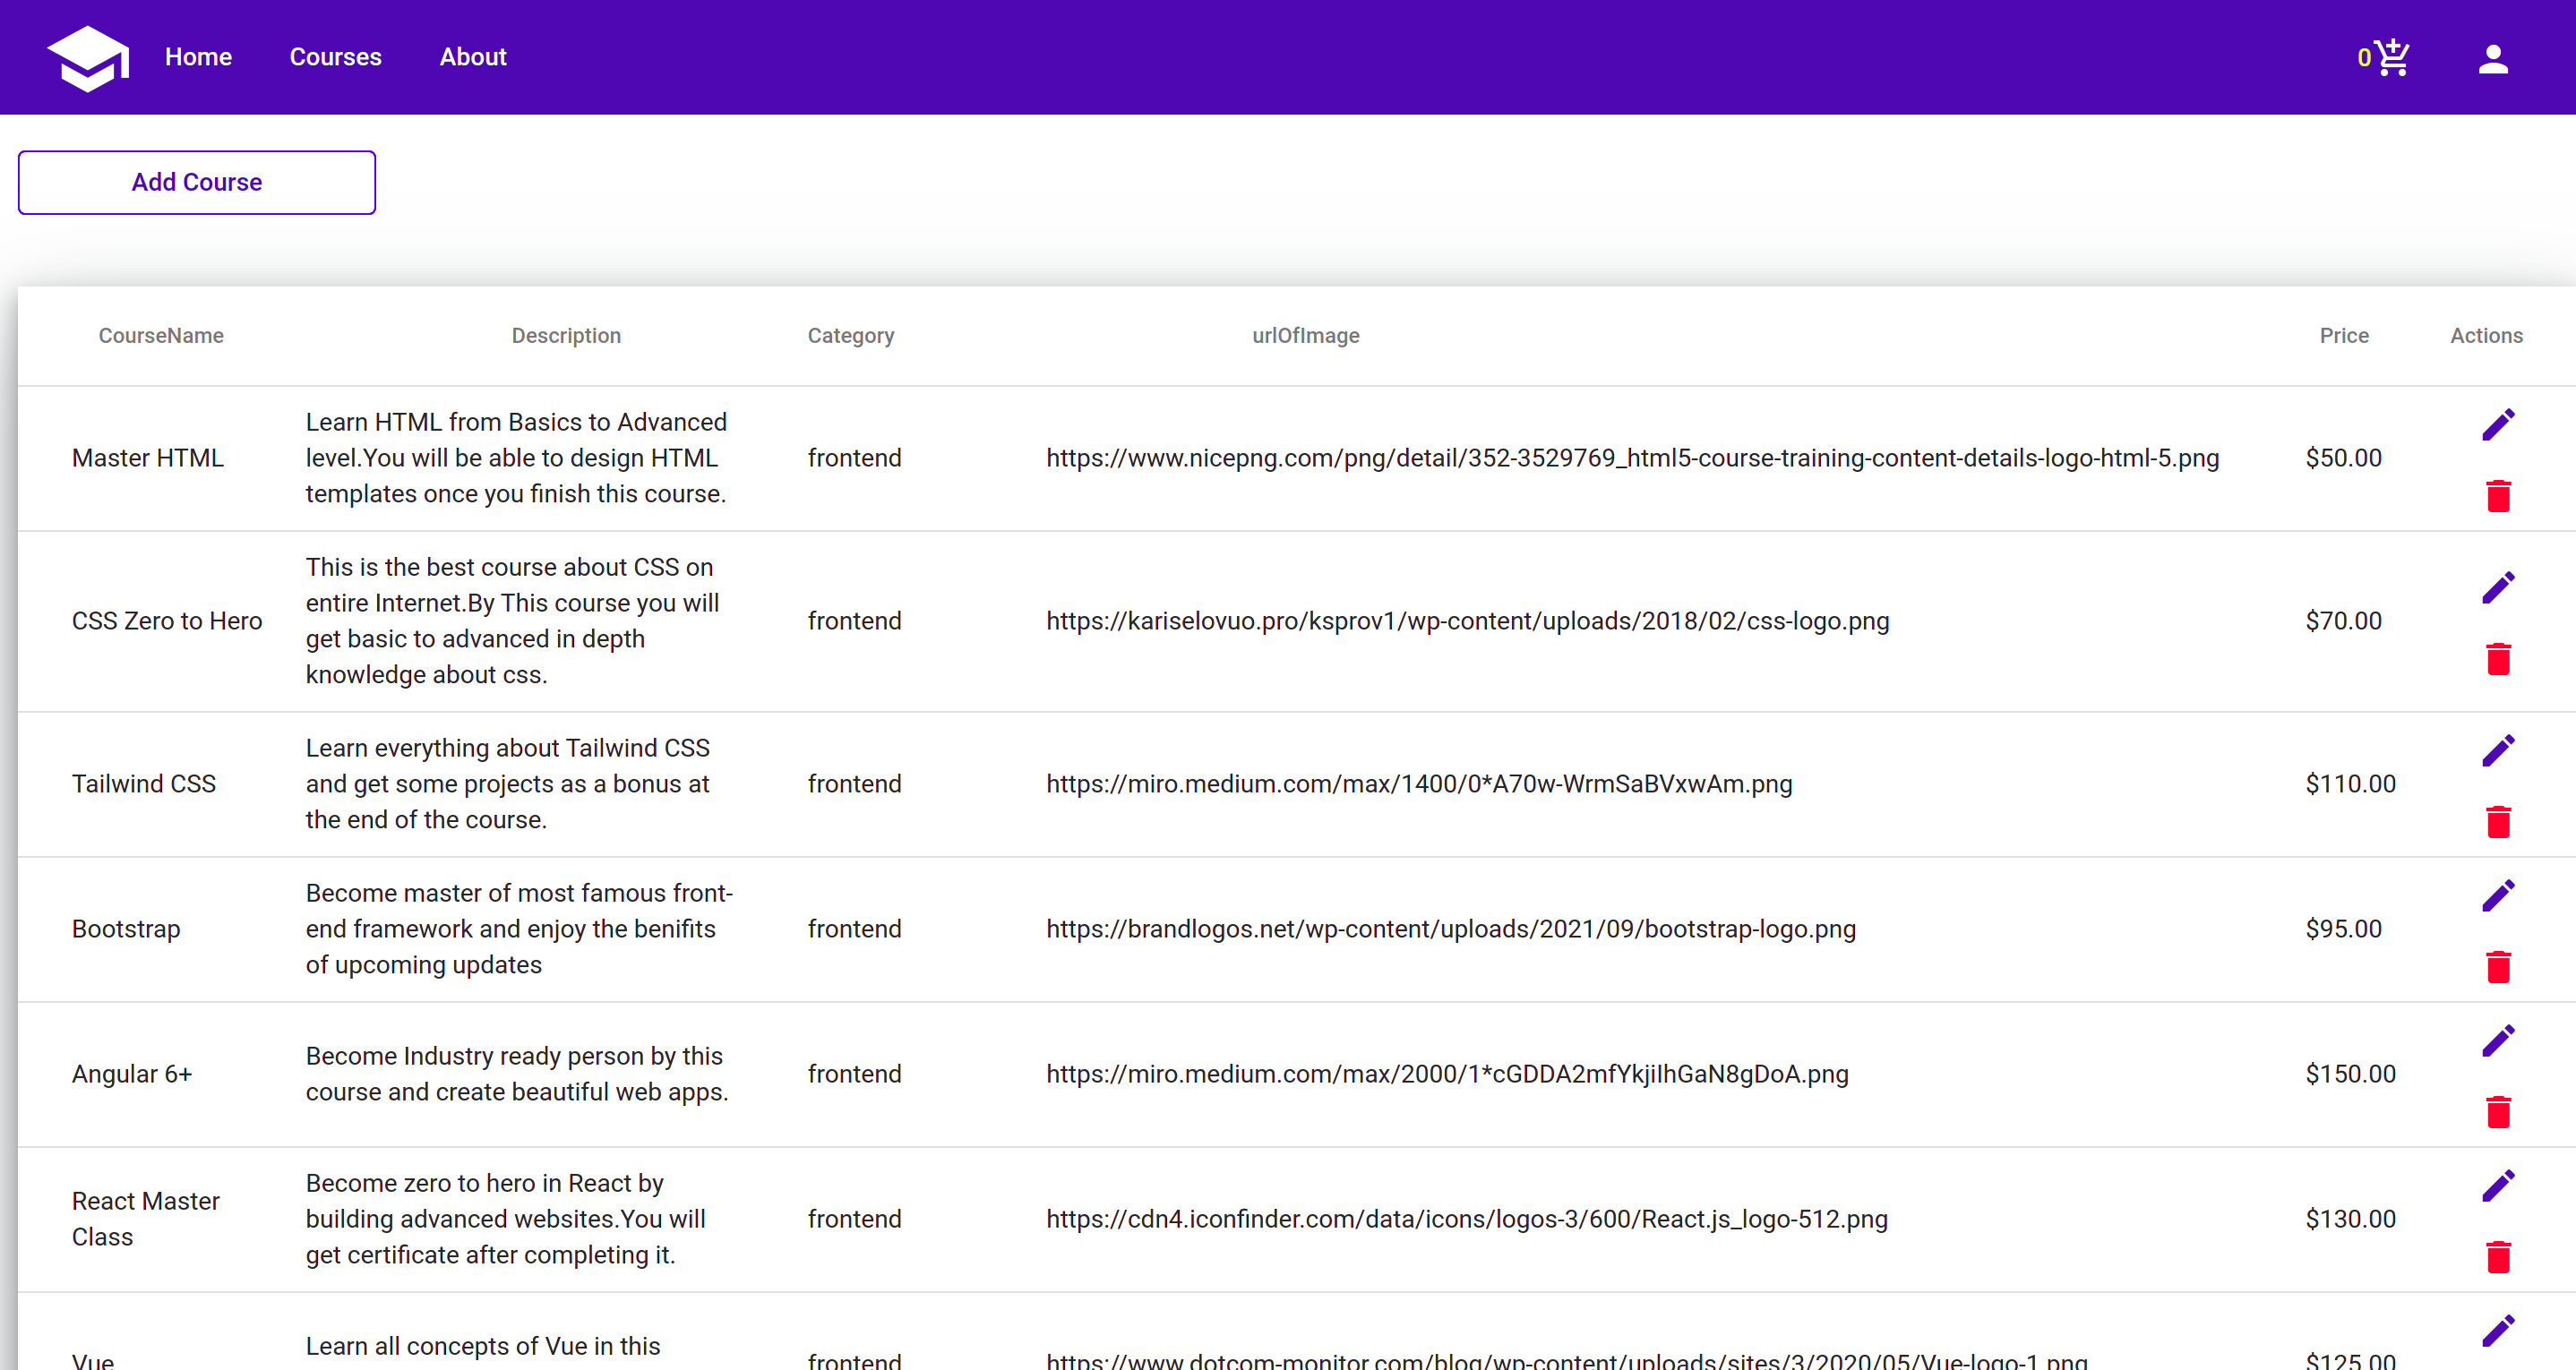Viewport: 2576px width, 1370px height.
Task: Edit the React Master Class course
Action: 2497,1184
